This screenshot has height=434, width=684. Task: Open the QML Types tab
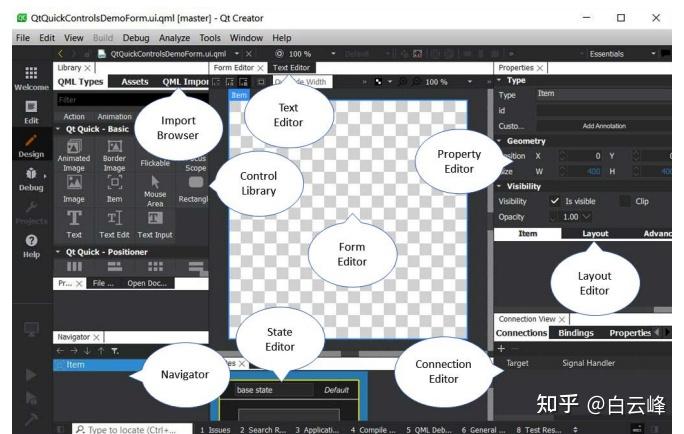pos(80,82)
